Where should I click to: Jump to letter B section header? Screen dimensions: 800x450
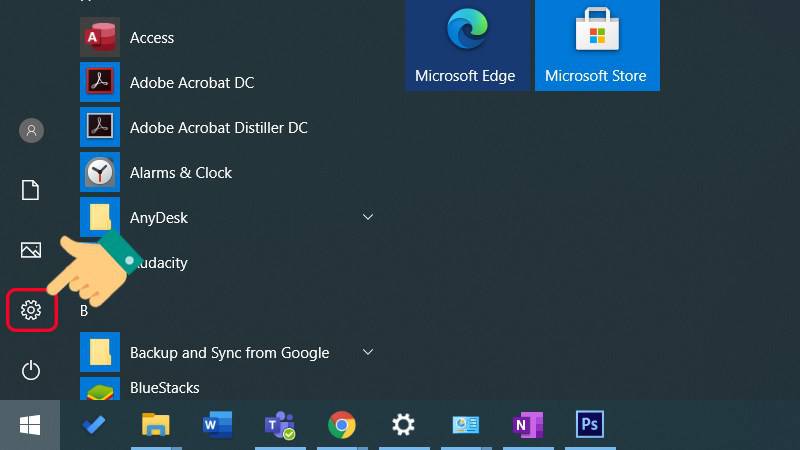tap(84, 311)
